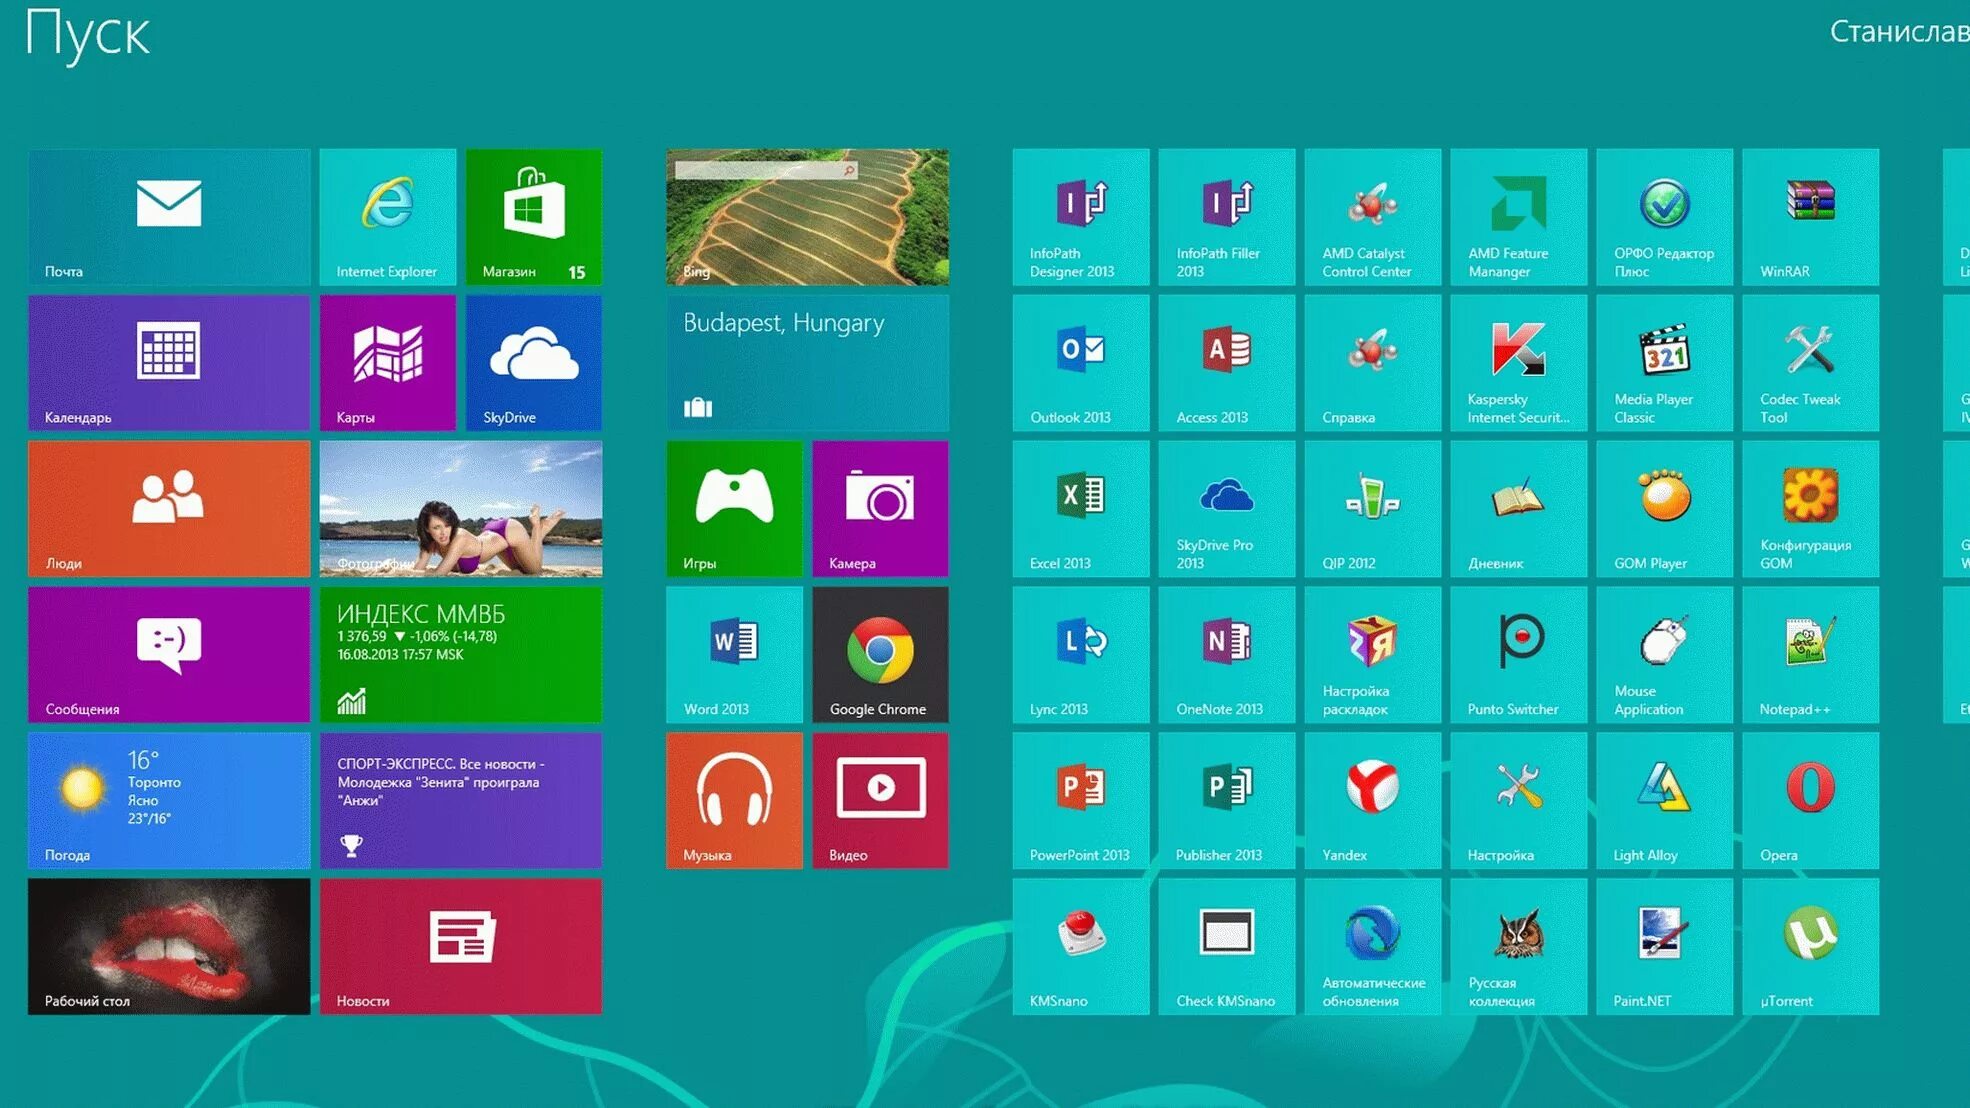Open Русская коллекция tile
The height and width of the screenshot is (1108, 1970).
coord(1519,947)
